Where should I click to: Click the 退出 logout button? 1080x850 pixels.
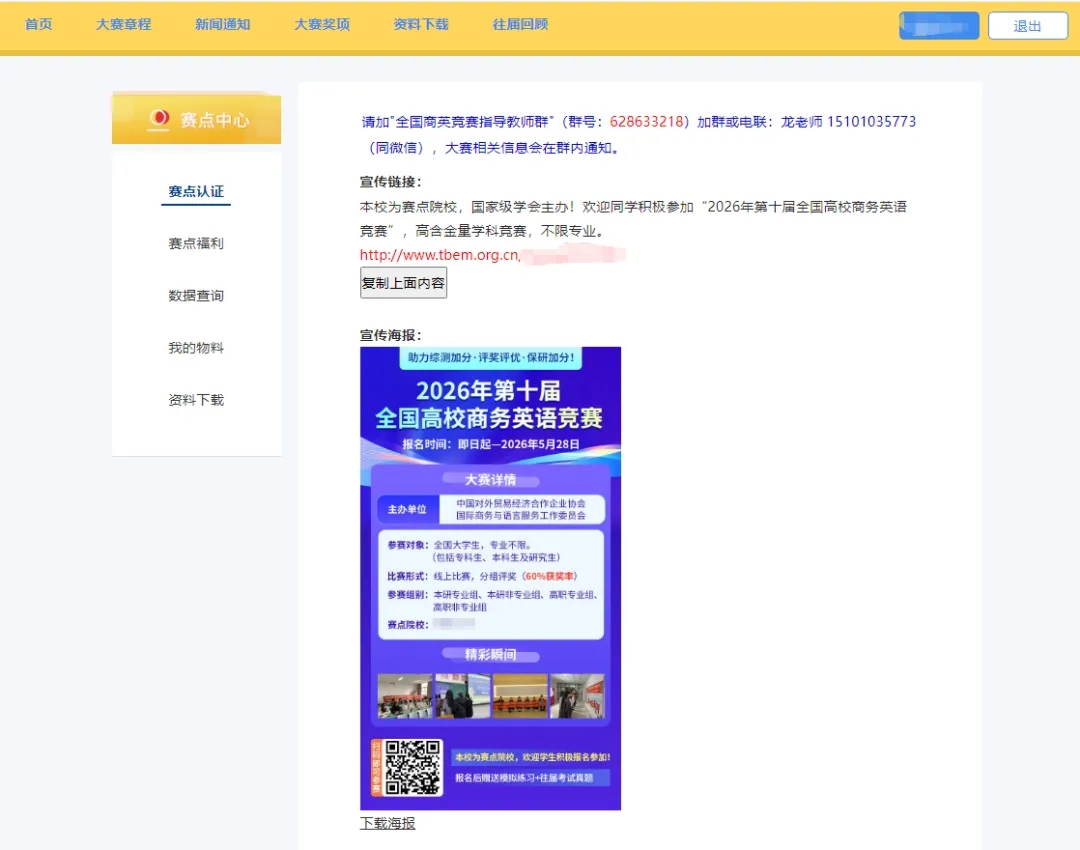click(x=1027, y=26)
